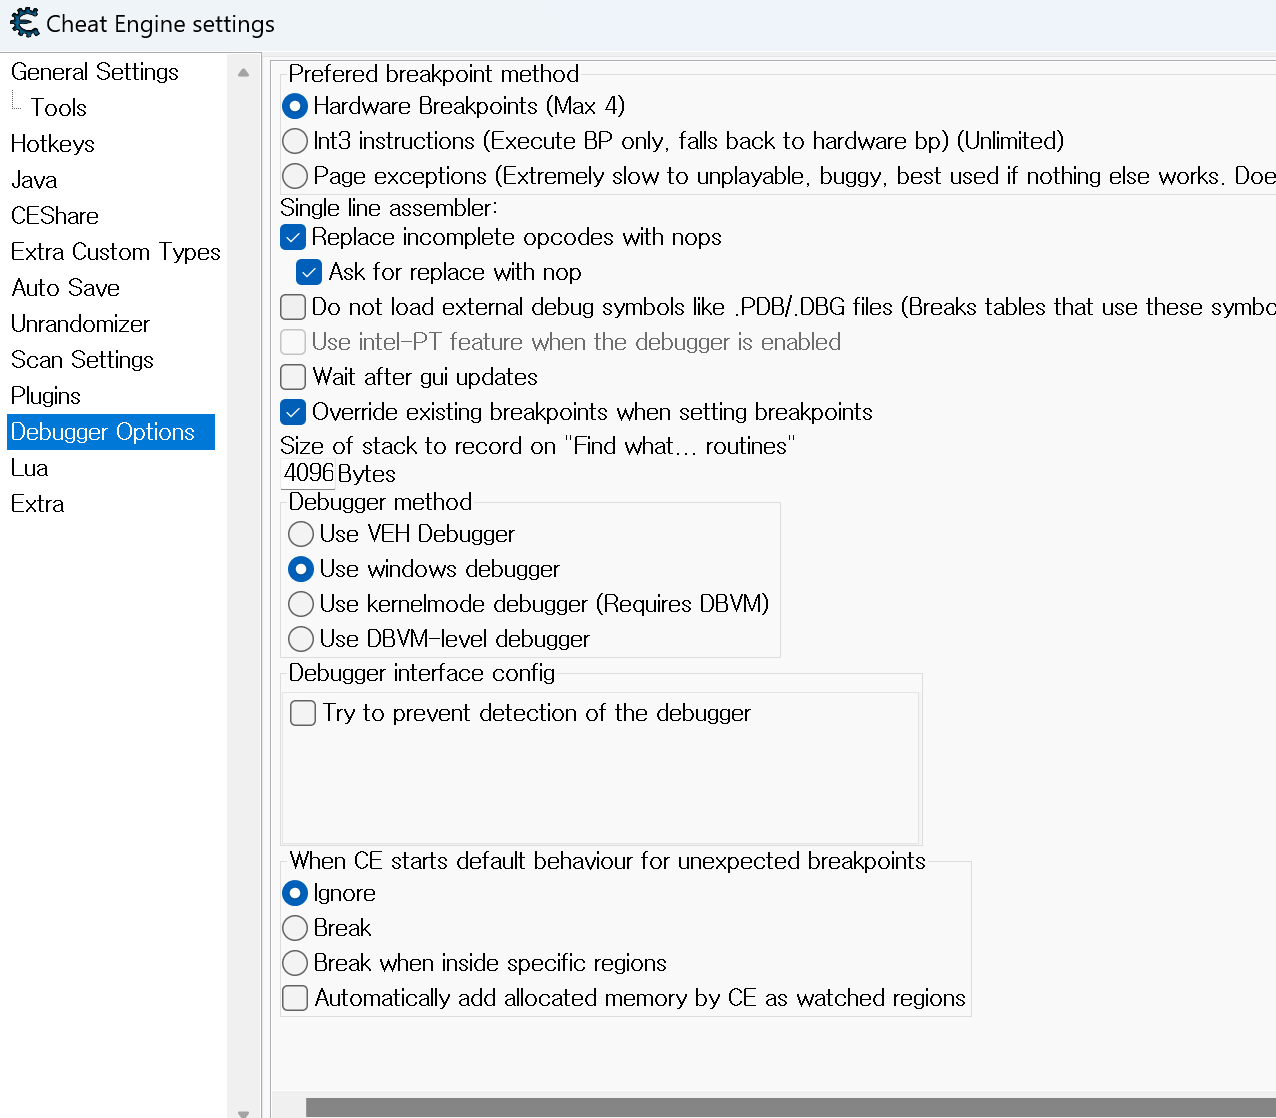The image size is (1276, 1118).
Task: Choose Page exceptions breakpoint method
Action: (295, 176)
